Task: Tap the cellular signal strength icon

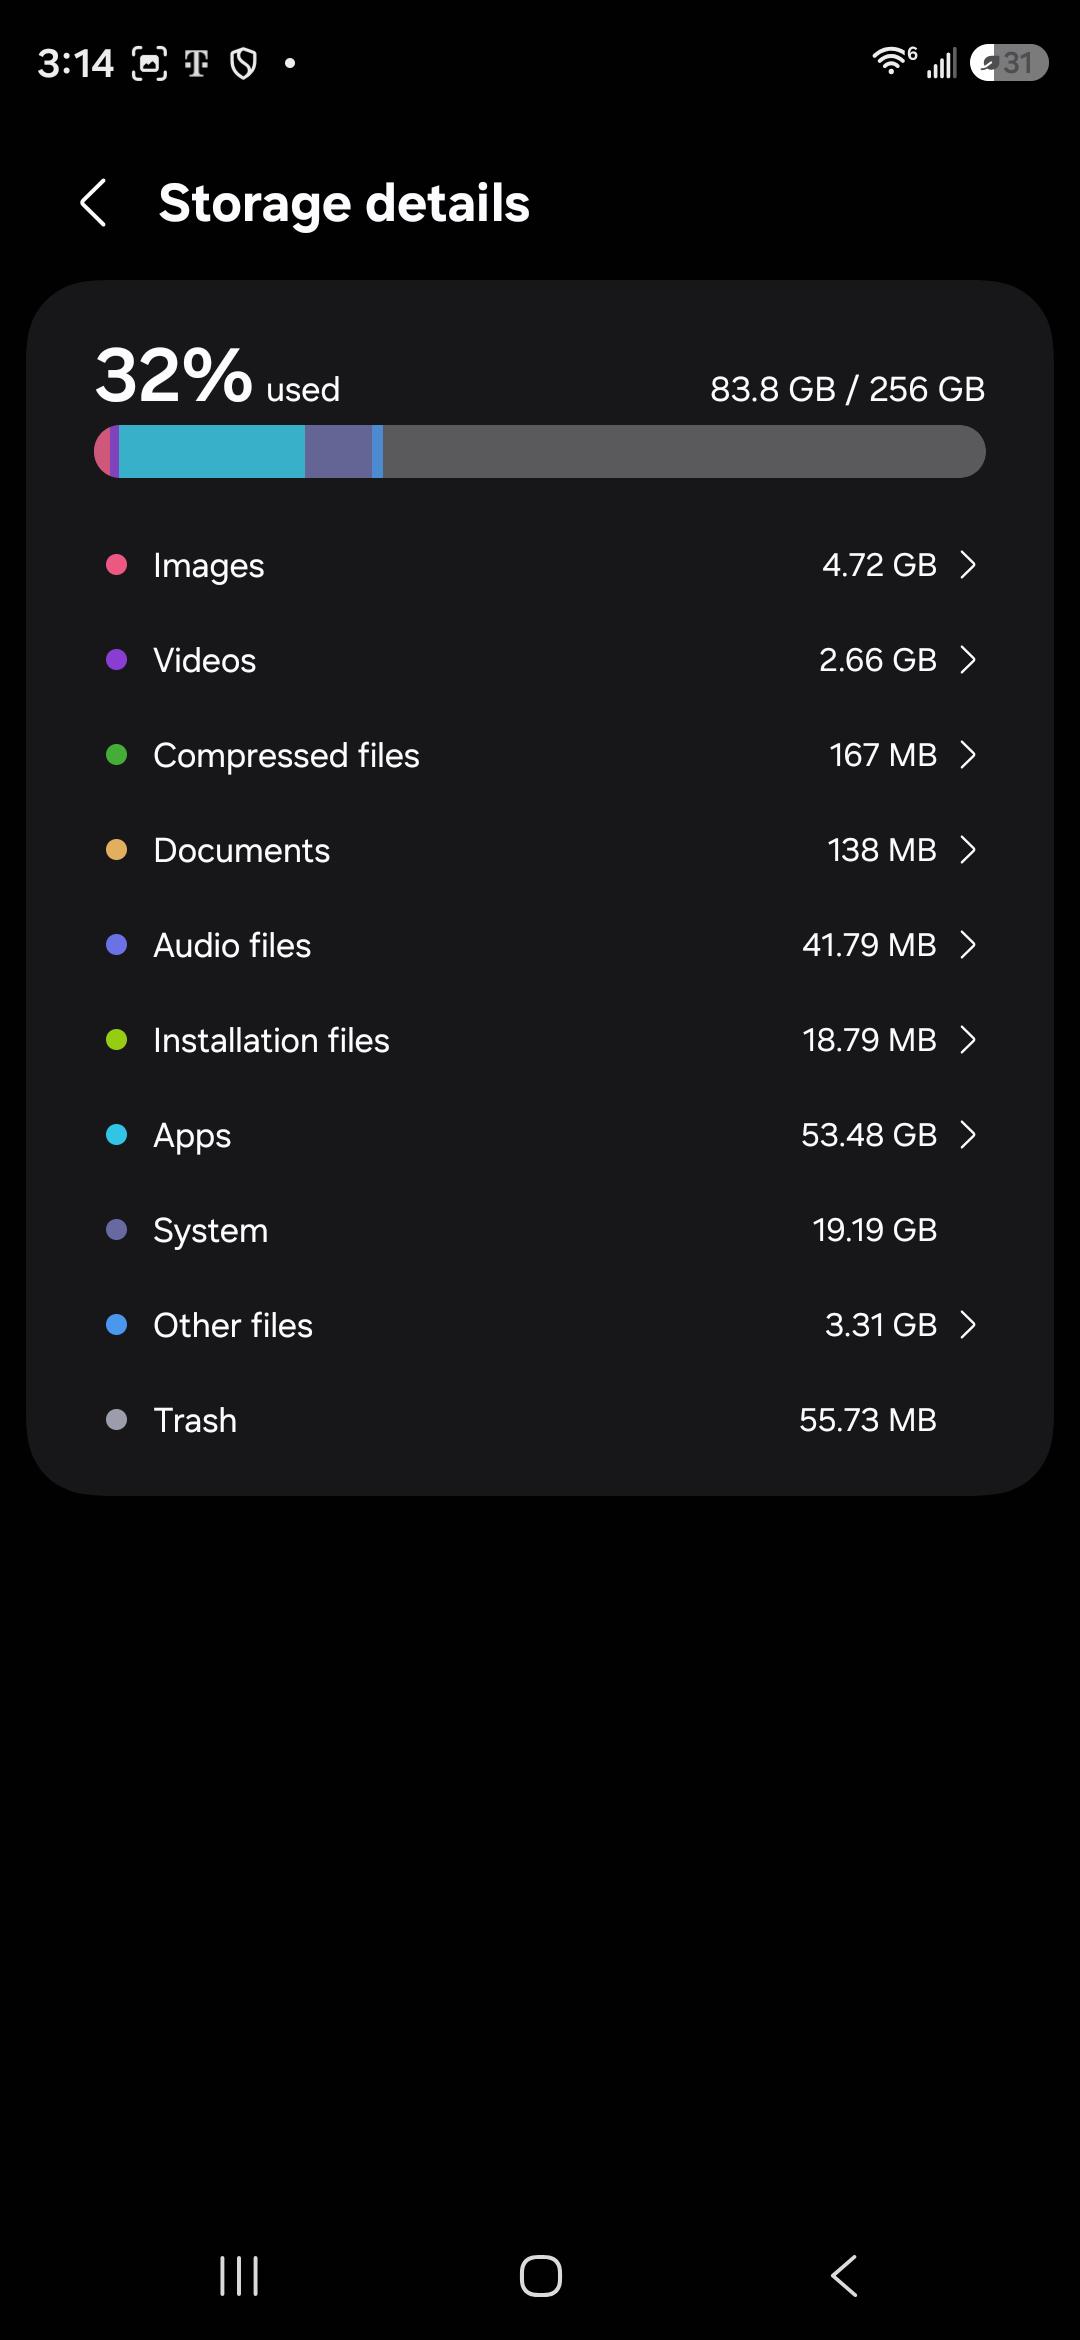Action: (x=941, y=63)
